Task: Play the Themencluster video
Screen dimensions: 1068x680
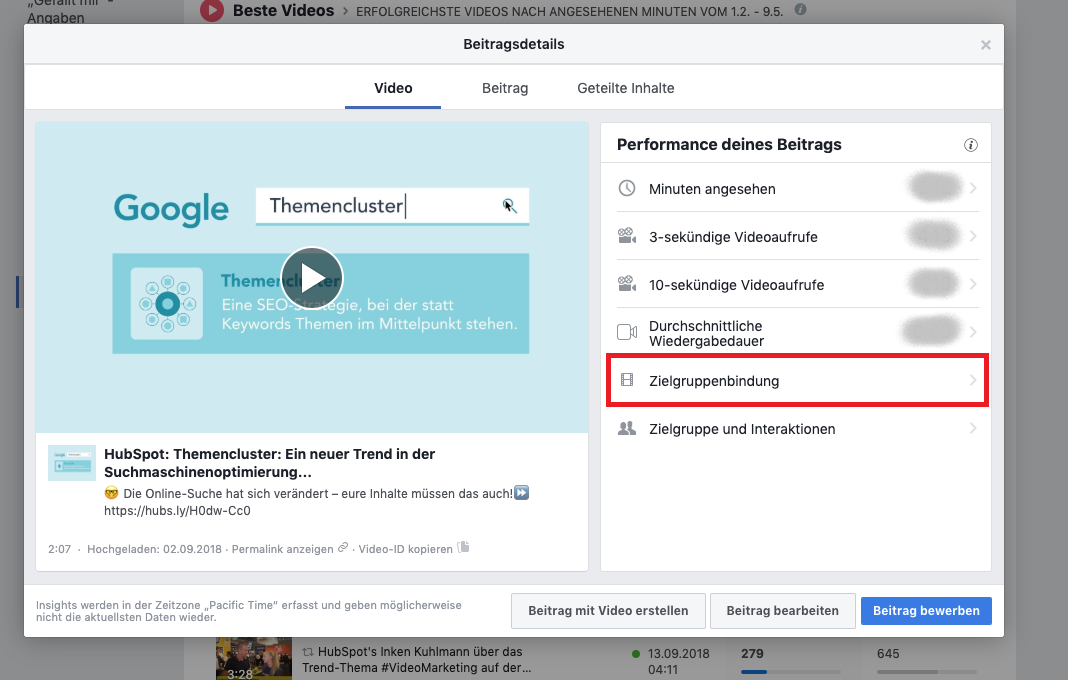Action: (x=312, y=278)
